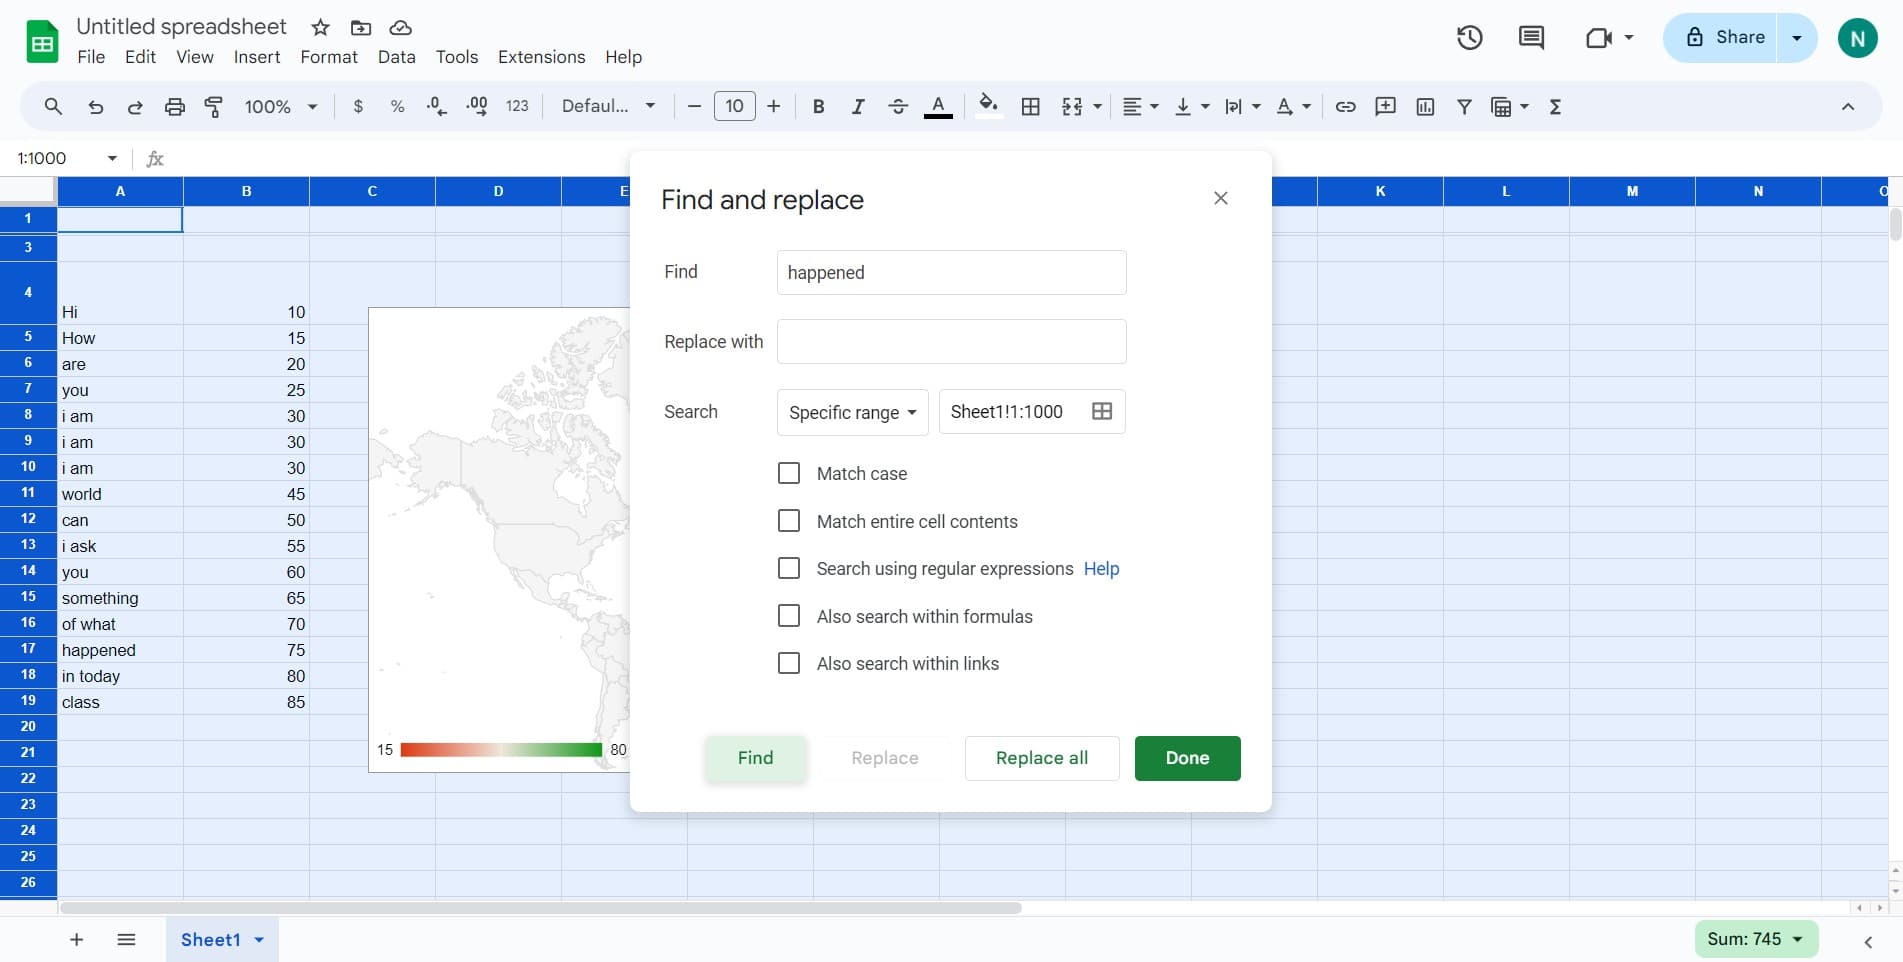Open the comments icon in header

click(1530, 38)
